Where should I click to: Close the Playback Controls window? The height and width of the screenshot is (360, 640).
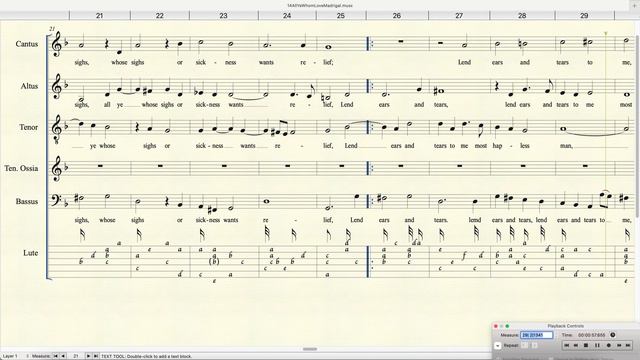(x=496, y=326)
